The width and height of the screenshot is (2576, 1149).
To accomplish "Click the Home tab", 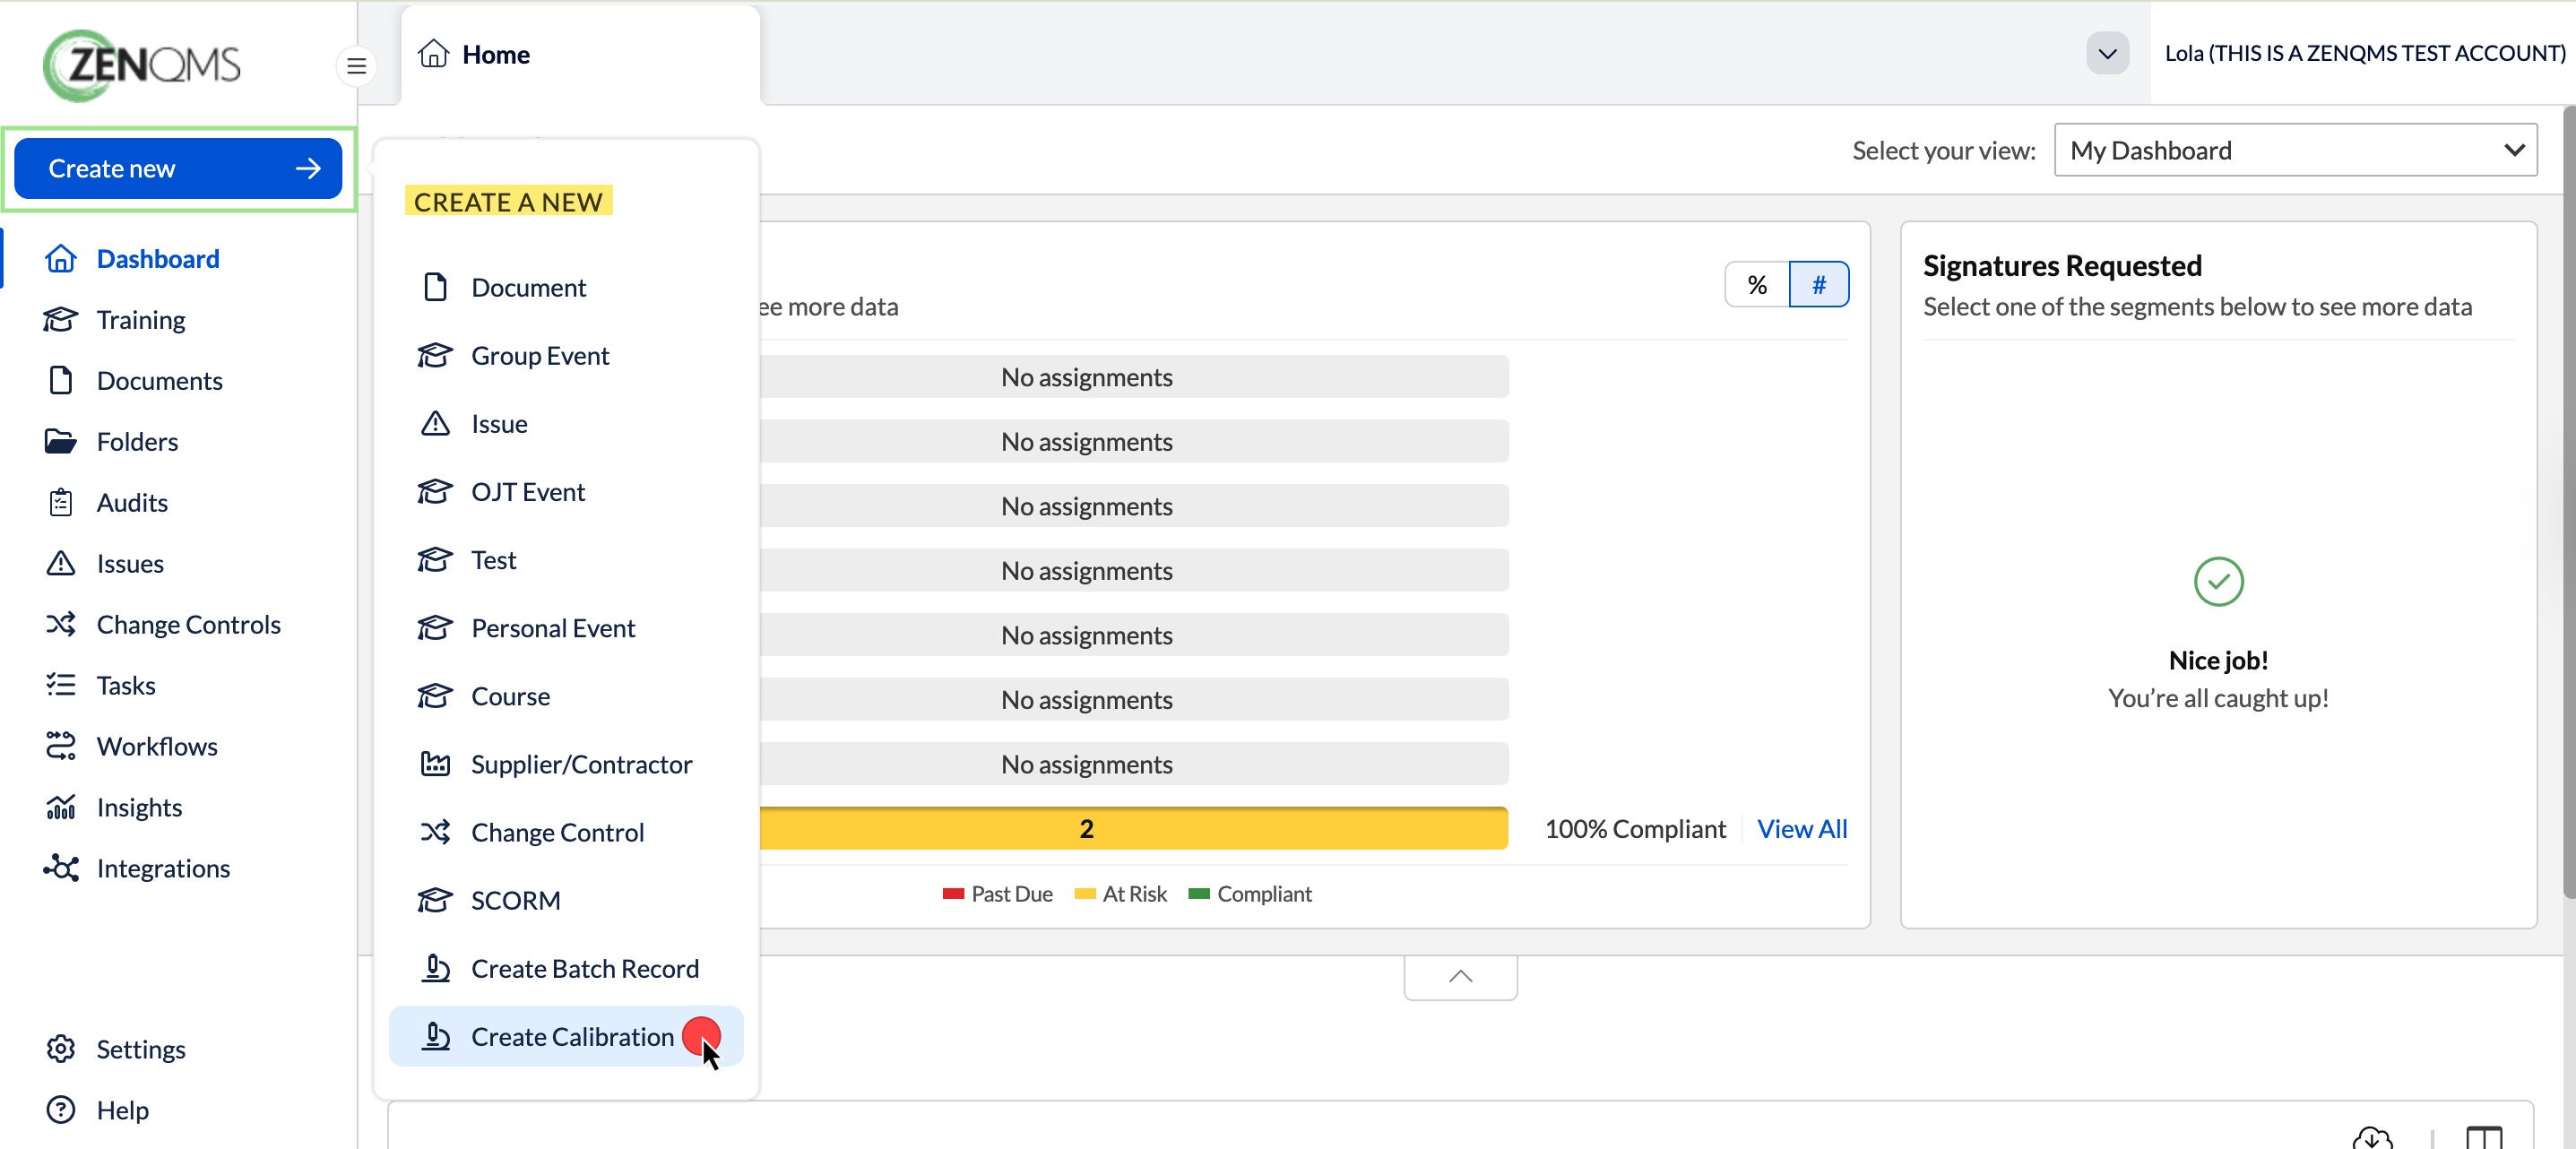I will (x=580, y=54).
